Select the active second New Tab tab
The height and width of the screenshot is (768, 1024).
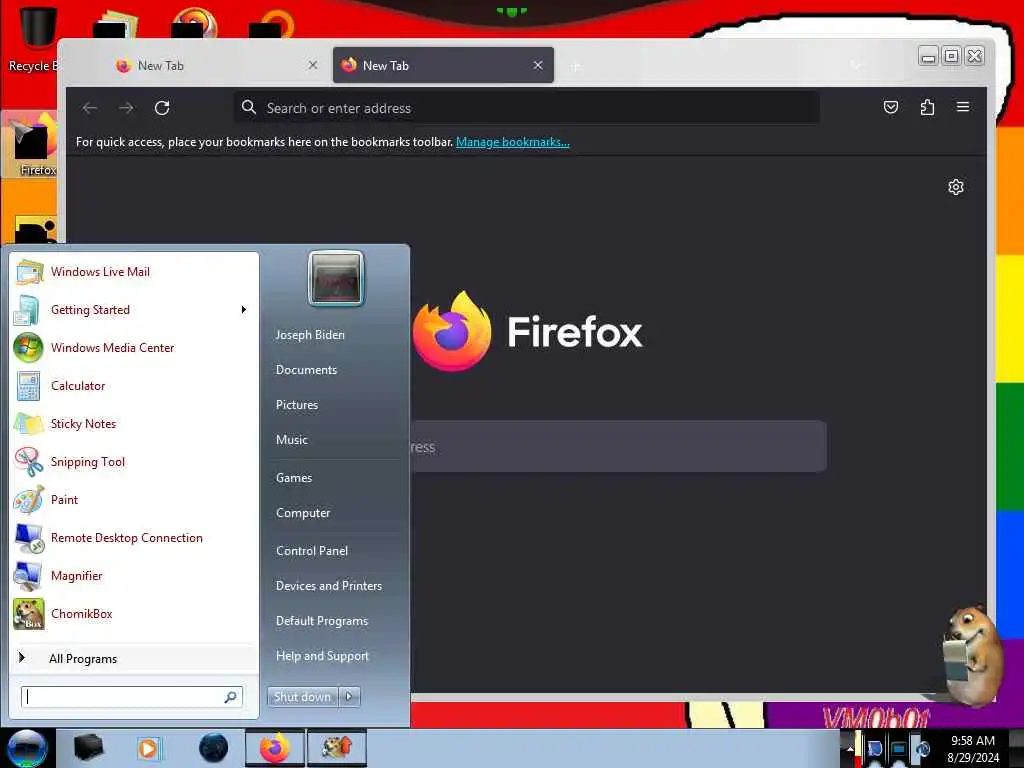coord(443,65)
